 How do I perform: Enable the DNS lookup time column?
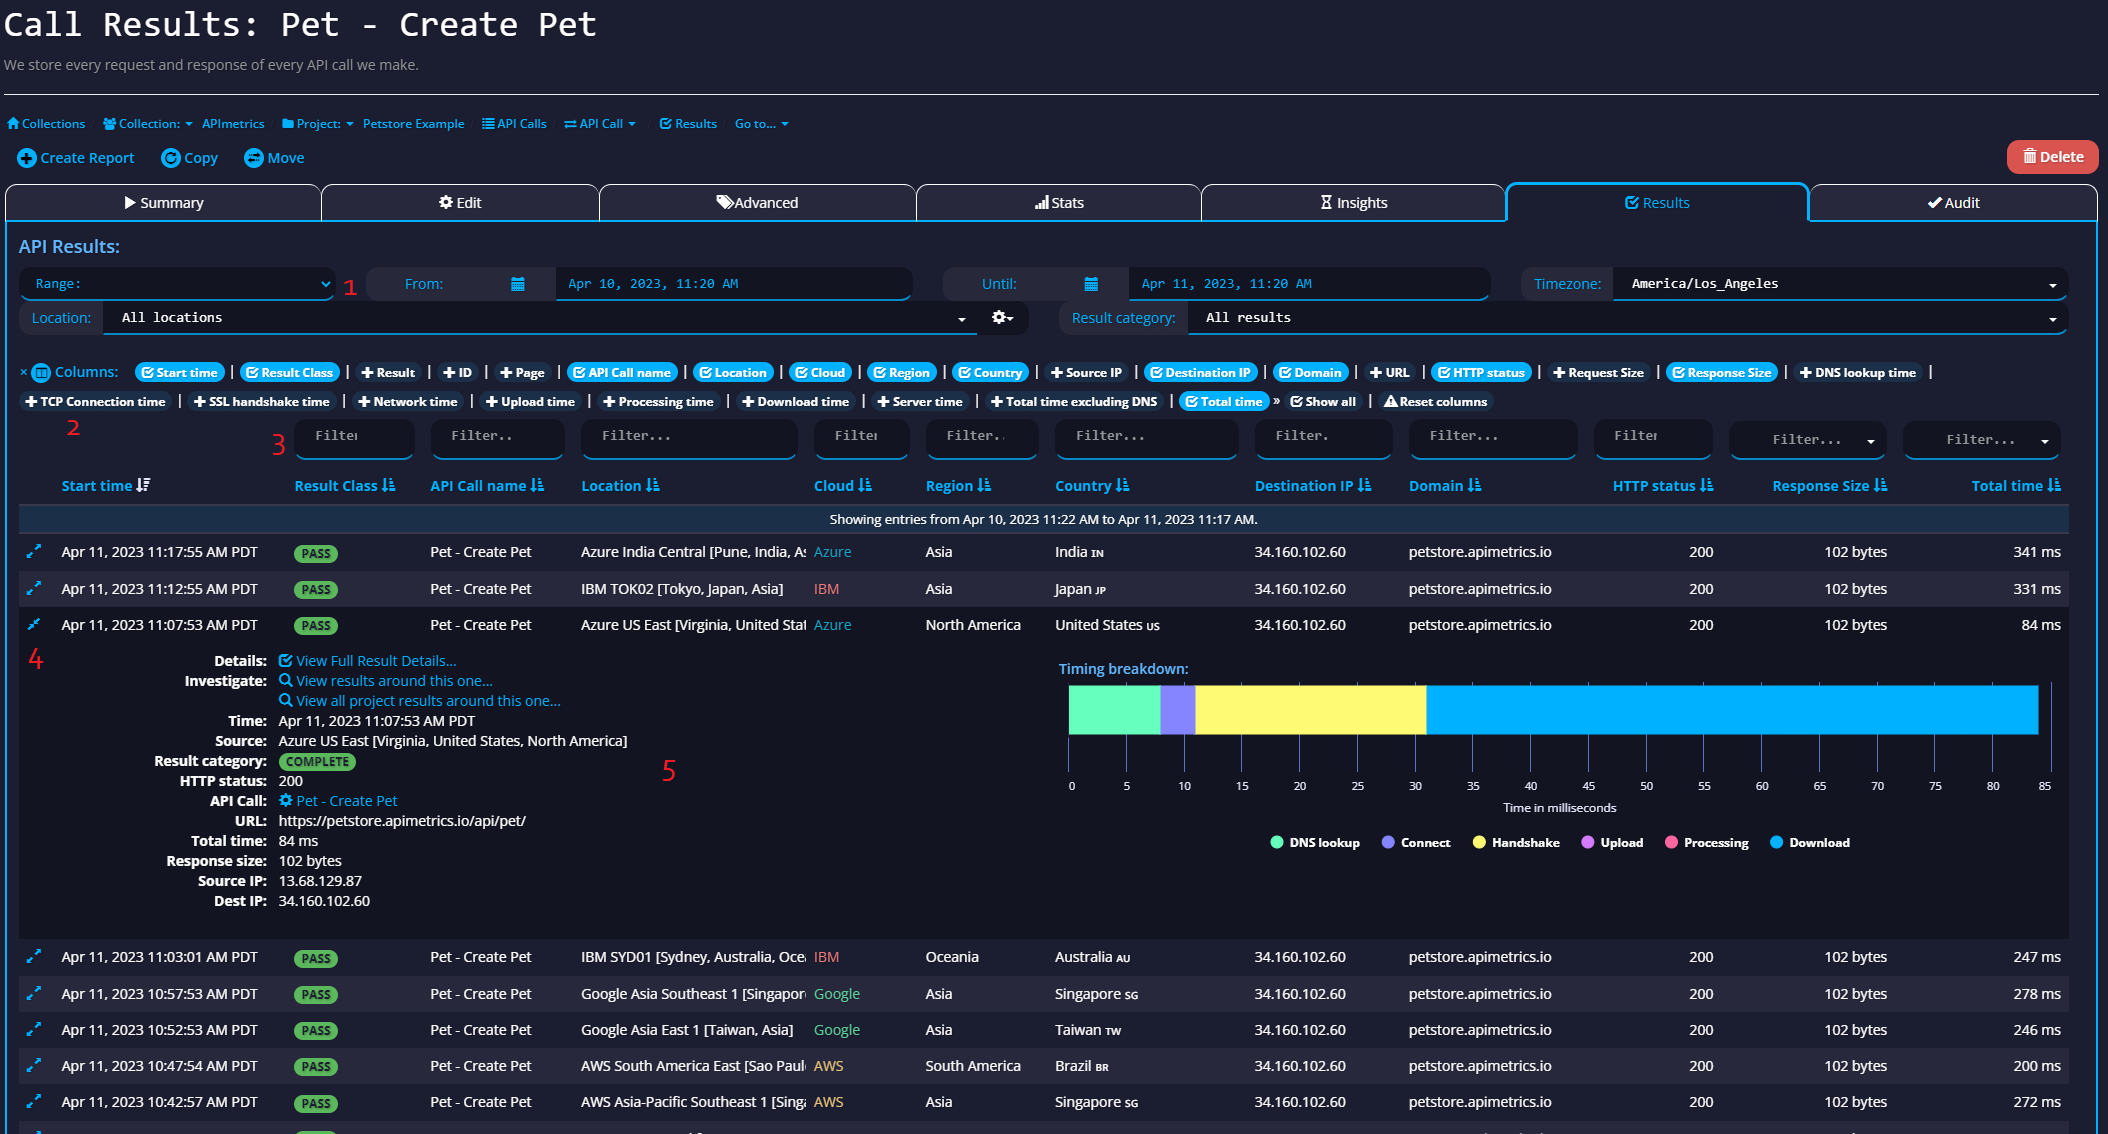[1857, 372]
